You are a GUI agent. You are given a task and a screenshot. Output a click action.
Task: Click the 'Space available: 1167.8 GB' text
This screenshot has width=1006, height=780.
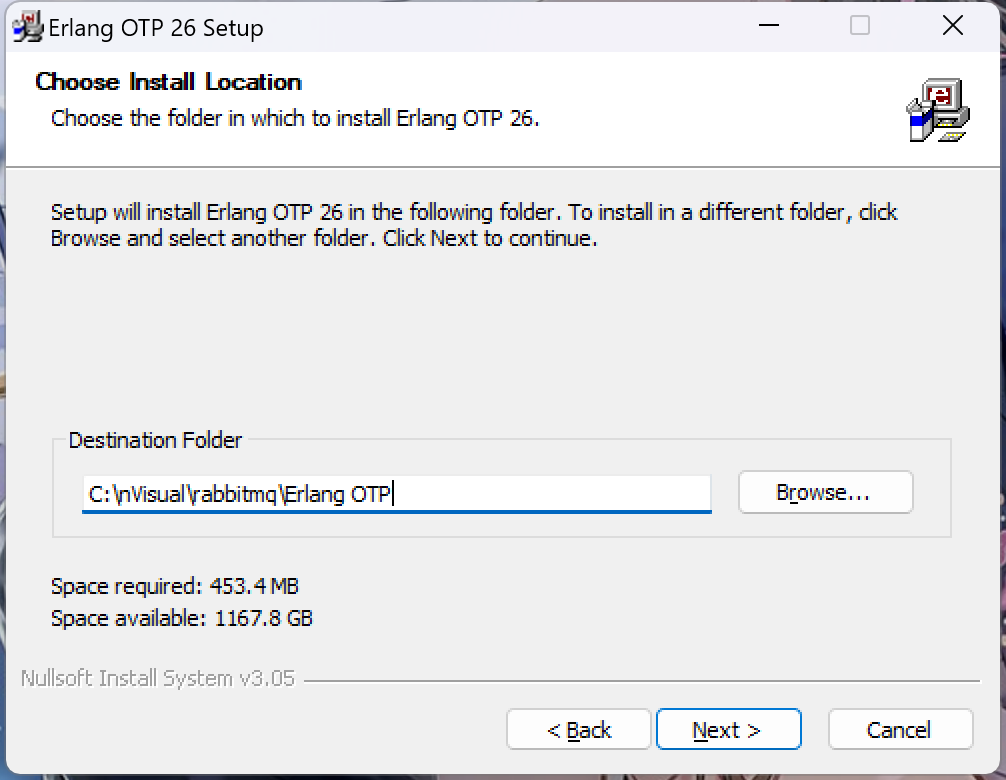[x=182, y=618]
